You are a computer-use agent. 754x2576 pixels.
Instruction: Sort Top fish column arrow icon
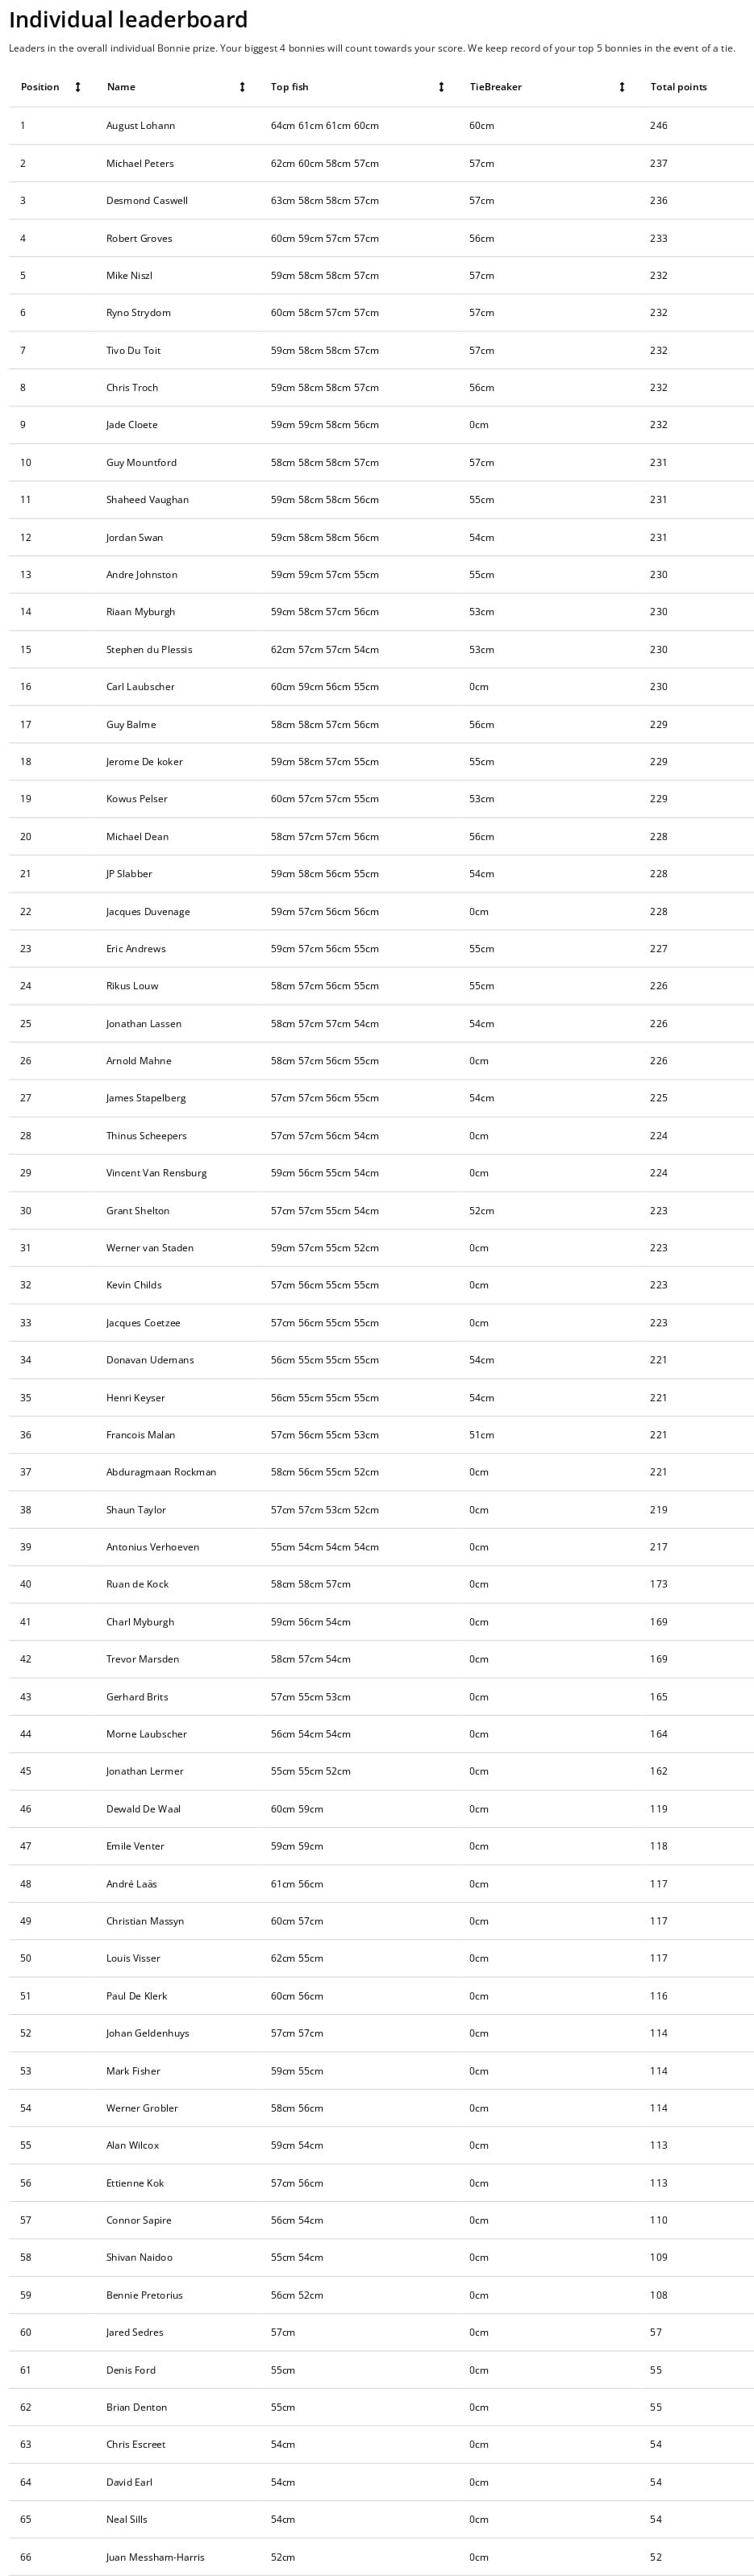(441, 87)
